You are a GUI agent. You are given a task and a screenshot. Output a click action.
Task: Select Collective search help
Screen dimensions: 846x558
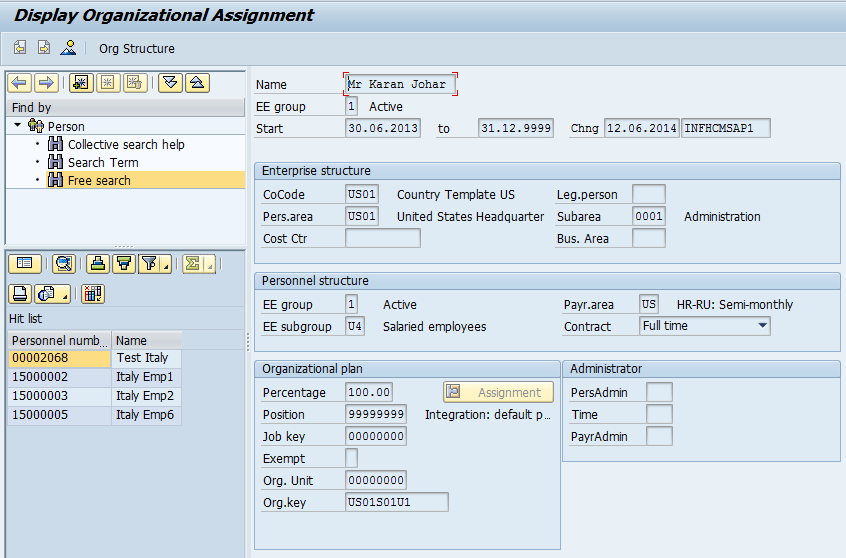(x=126, y=144)
